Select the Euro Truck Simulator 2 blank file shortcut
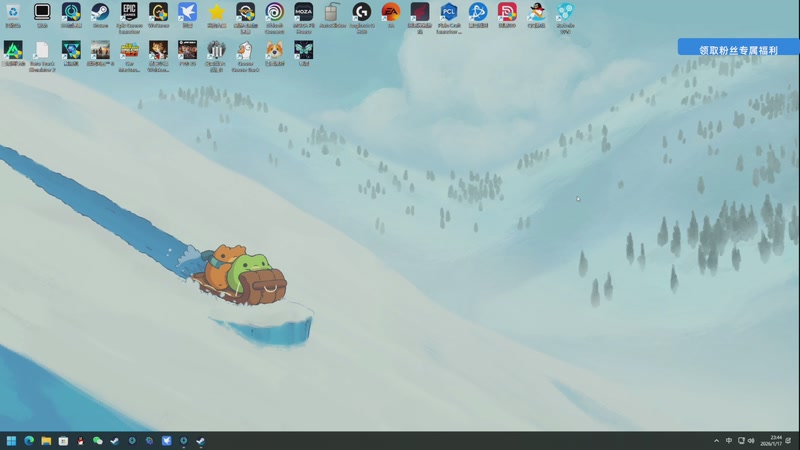This screenshot has height=450, width=800. [x=42, y=56]
